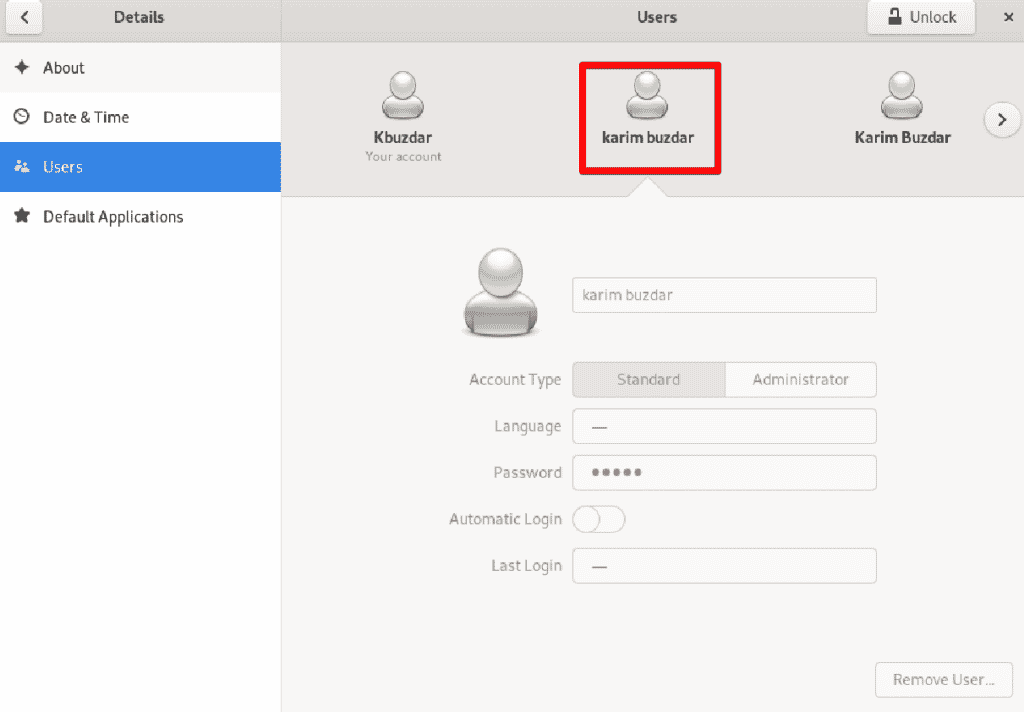Toggle Automatic Login on
This screenshot has width=1024, height=712.
click(598, 519)
